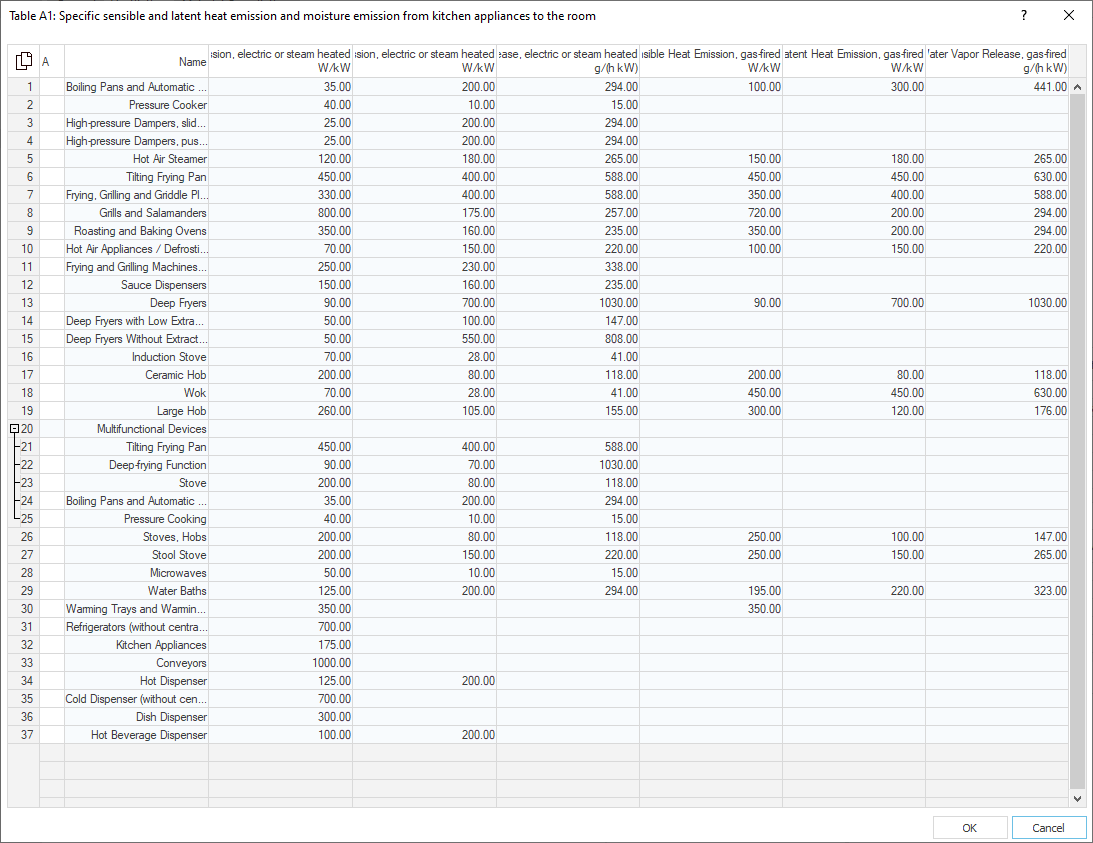Select the Wok name cell
This screenshot has height=843, width=1093.
(x=137, y=393)
